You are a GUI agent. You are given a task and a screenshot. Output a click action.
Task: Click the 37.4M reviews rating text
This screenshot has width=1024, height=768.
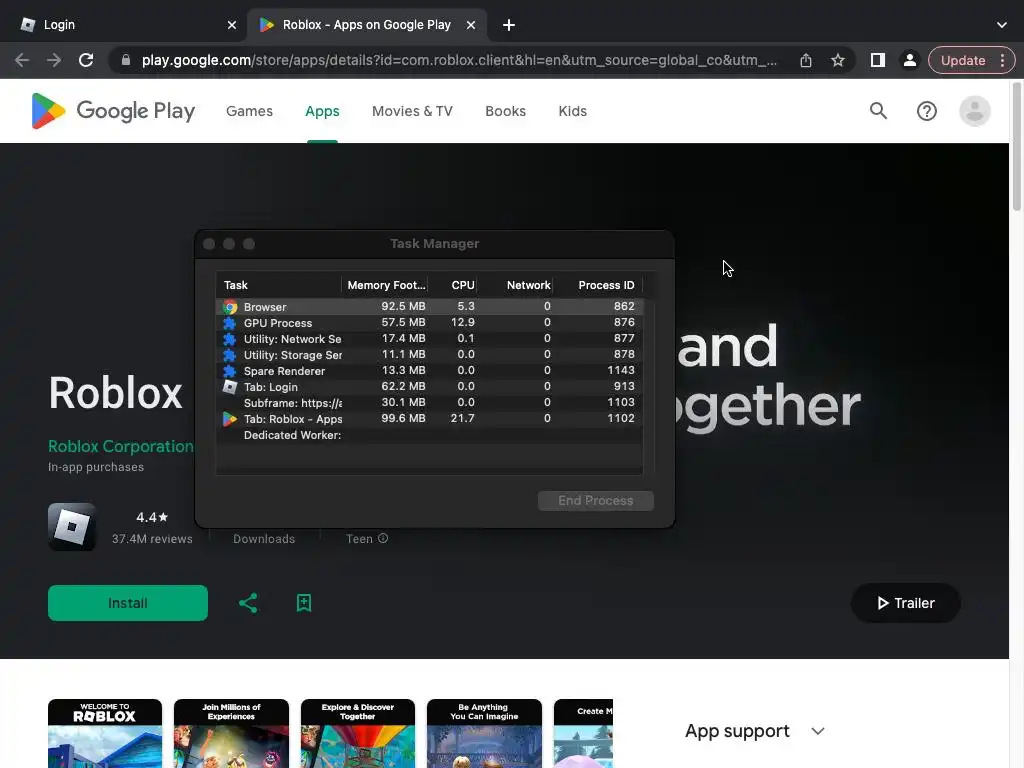click(152, 539)
